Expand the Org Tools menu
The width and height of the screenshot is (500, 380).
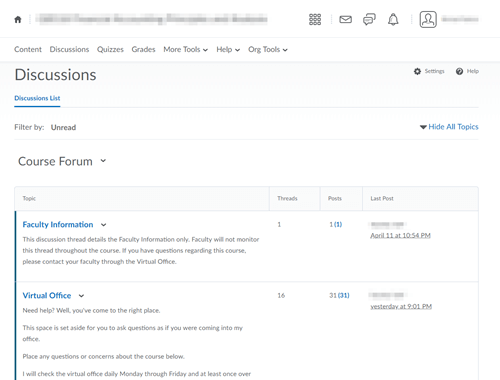tap(268, 49)
